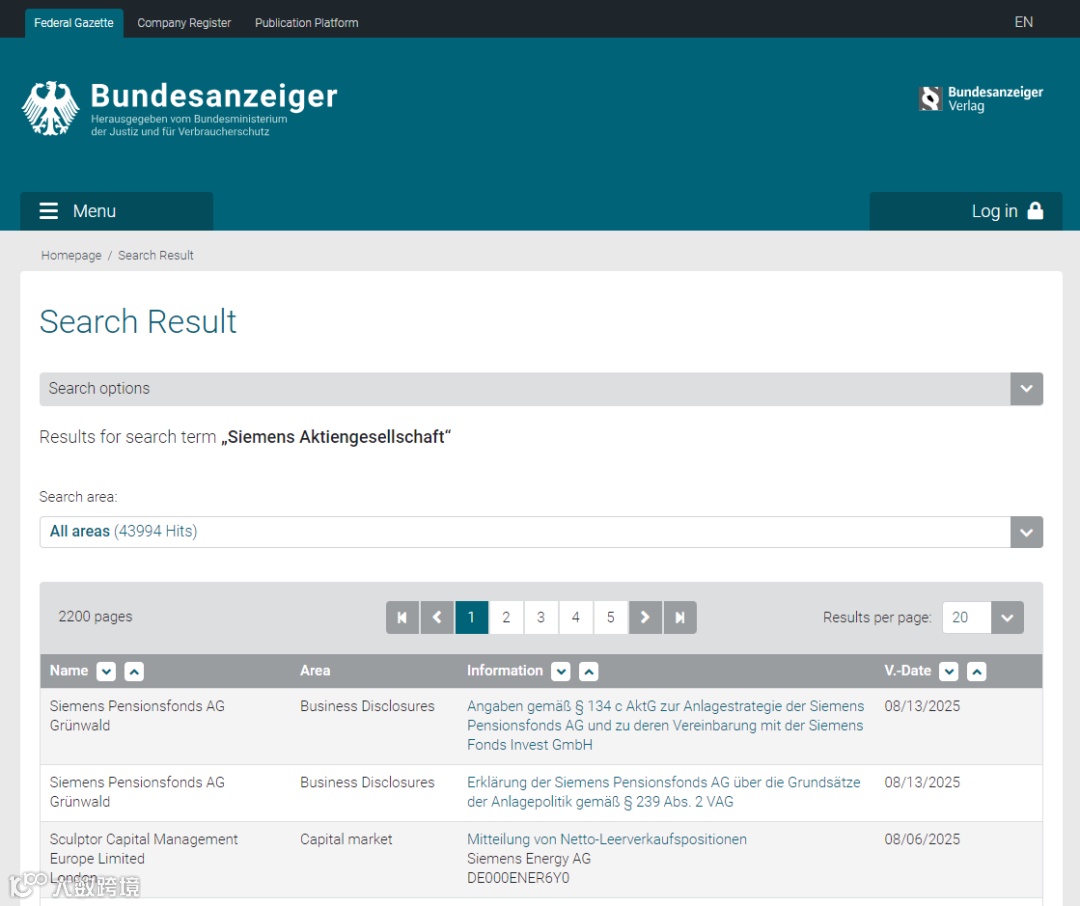Click the Homepage breadcrumb link
The width and height of the screenshot is (1080, 906).
71,256
